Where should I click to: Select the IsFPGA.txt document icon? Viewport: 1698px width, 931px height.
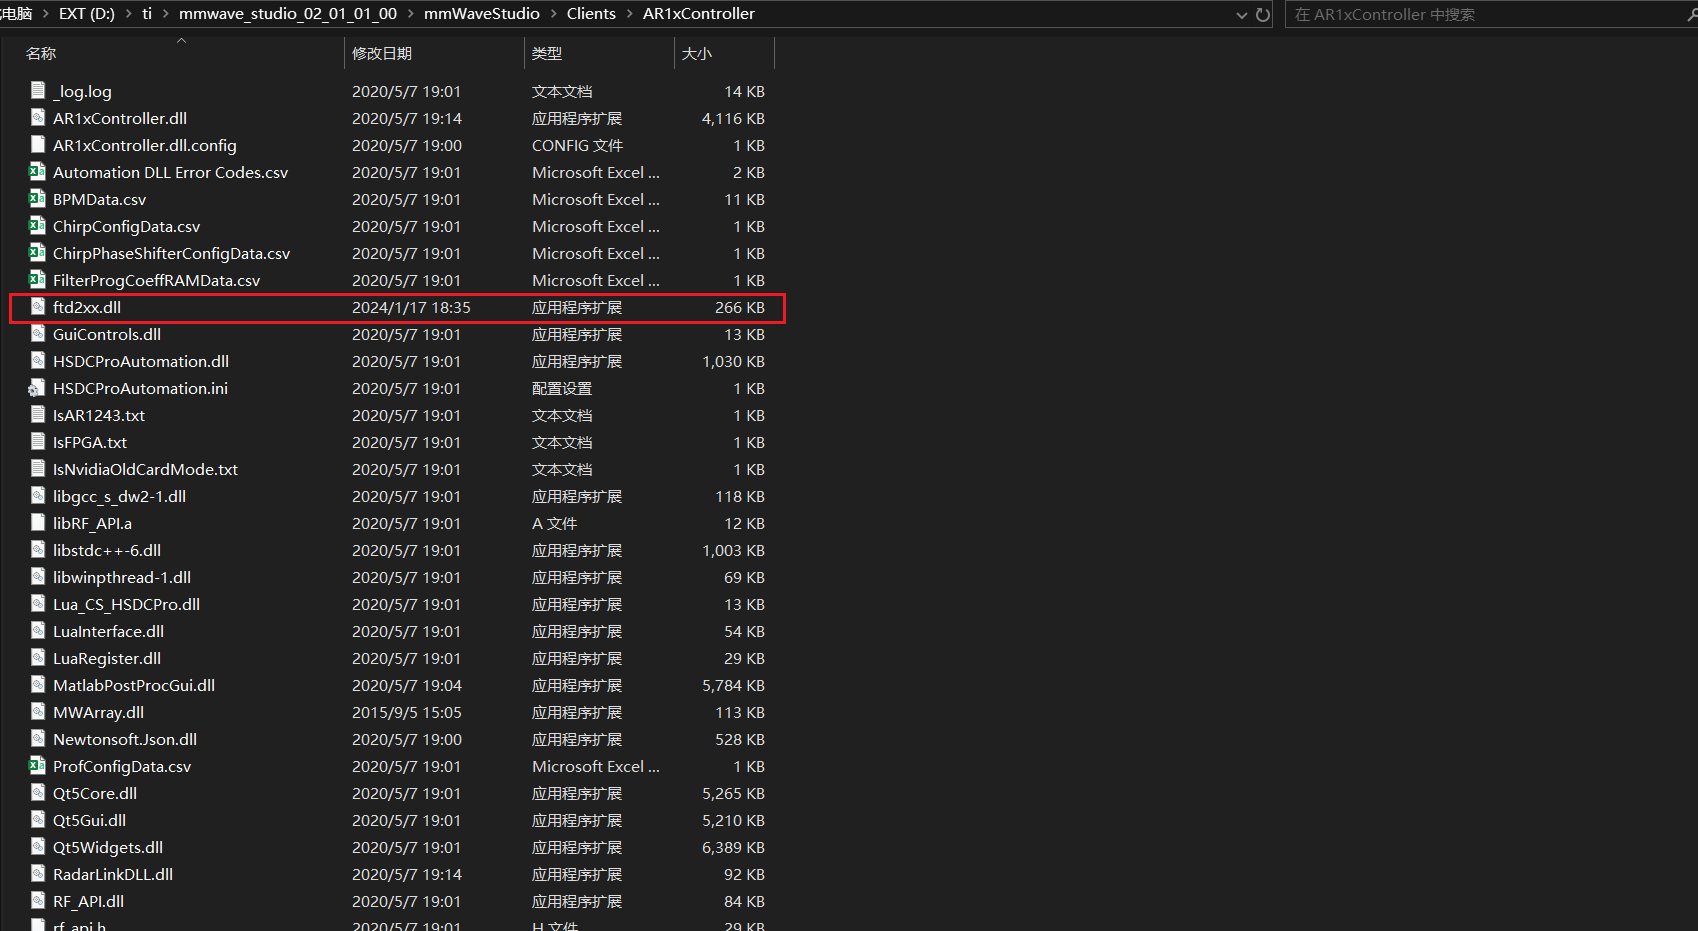(x=38, y=442)
